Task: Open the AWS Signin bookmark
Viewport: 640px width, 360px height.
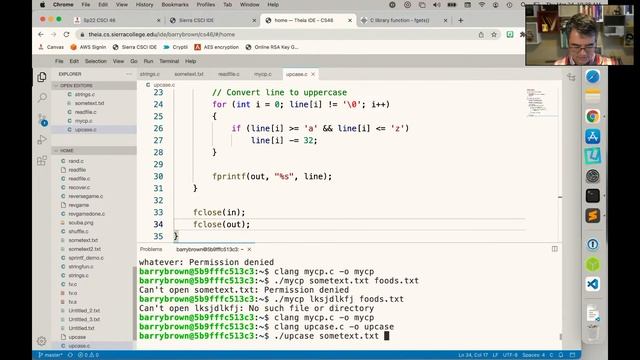Action: click(x=88, y=47)
